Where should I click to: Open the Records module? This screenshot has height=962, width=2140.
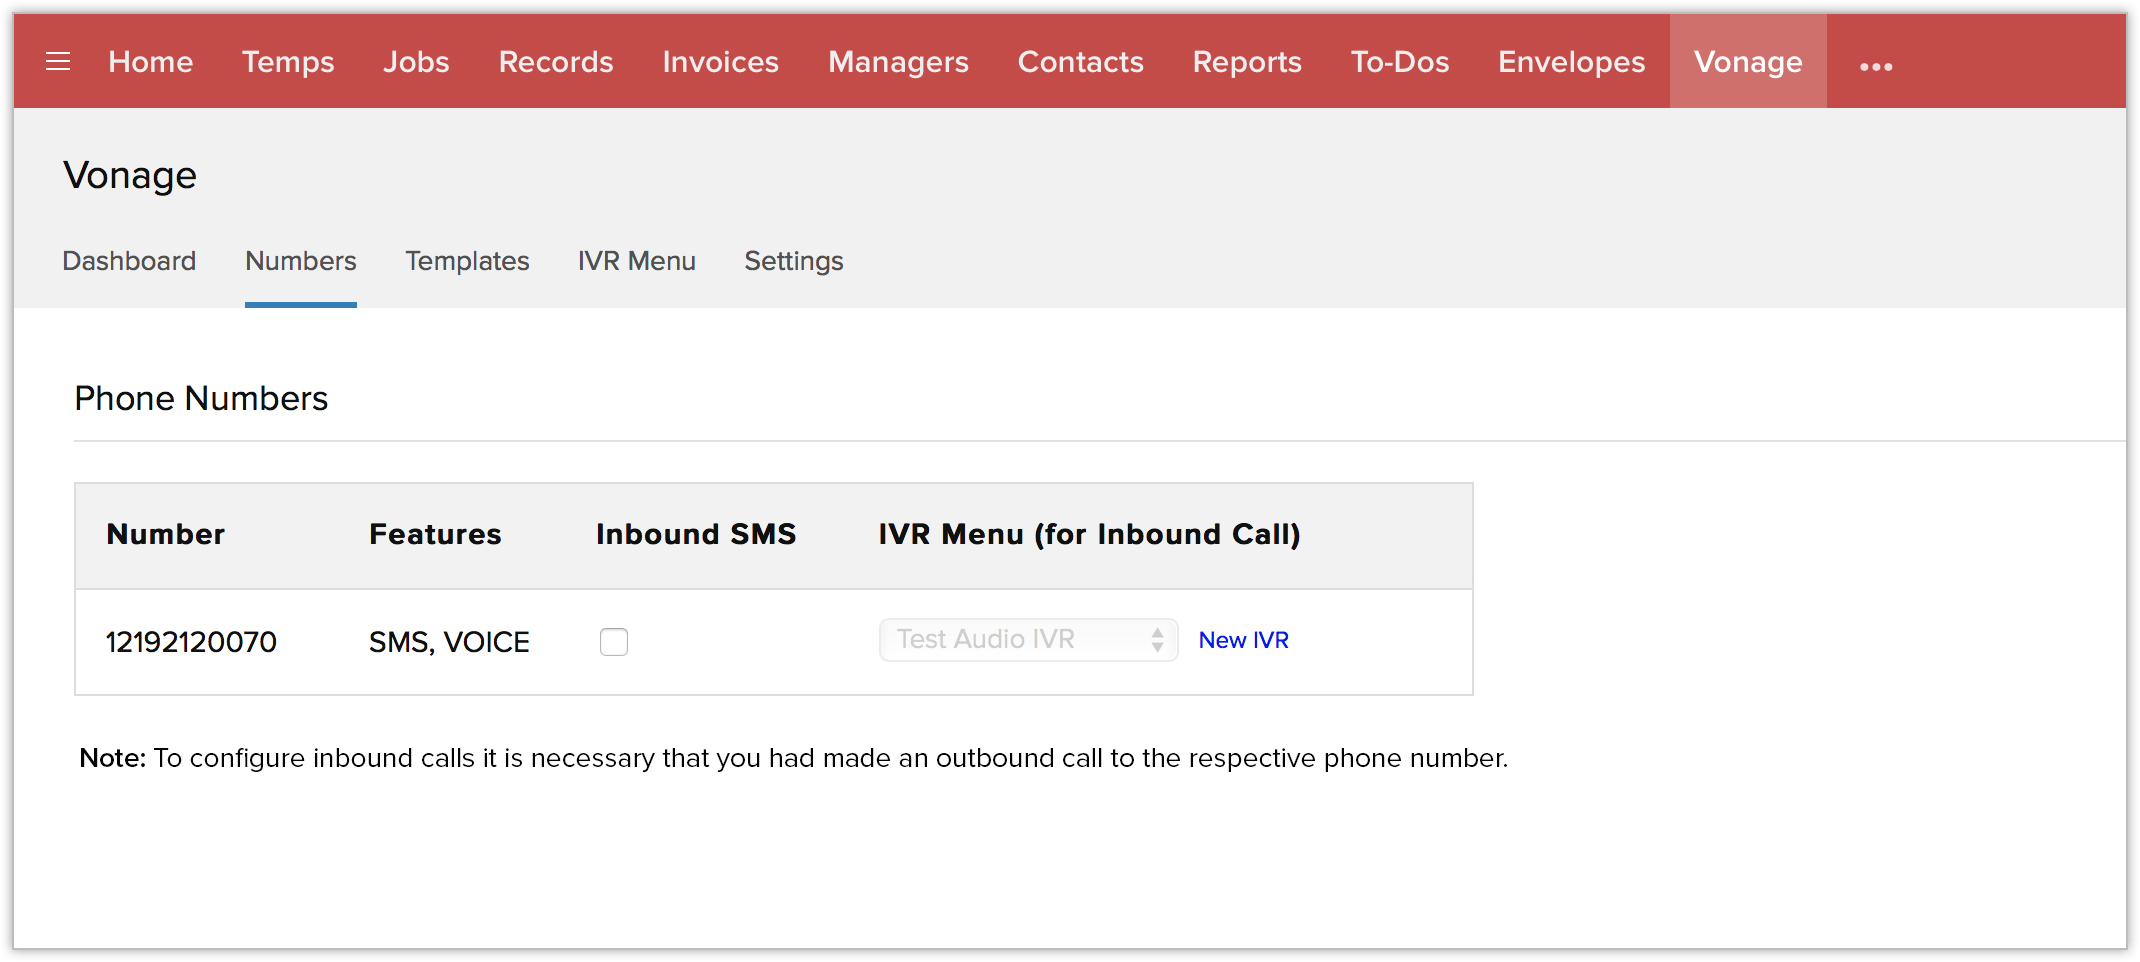point(556,62)
